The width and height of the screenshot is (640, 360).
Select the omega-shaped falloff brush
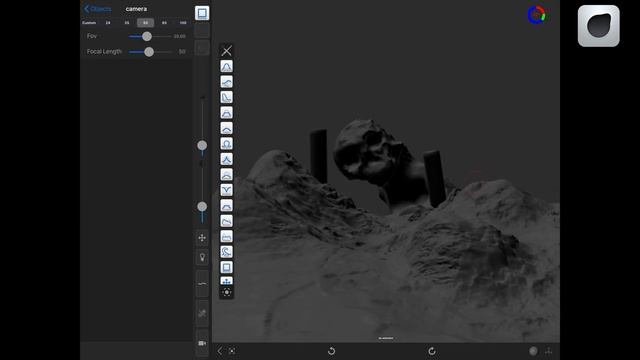(227, 144)
